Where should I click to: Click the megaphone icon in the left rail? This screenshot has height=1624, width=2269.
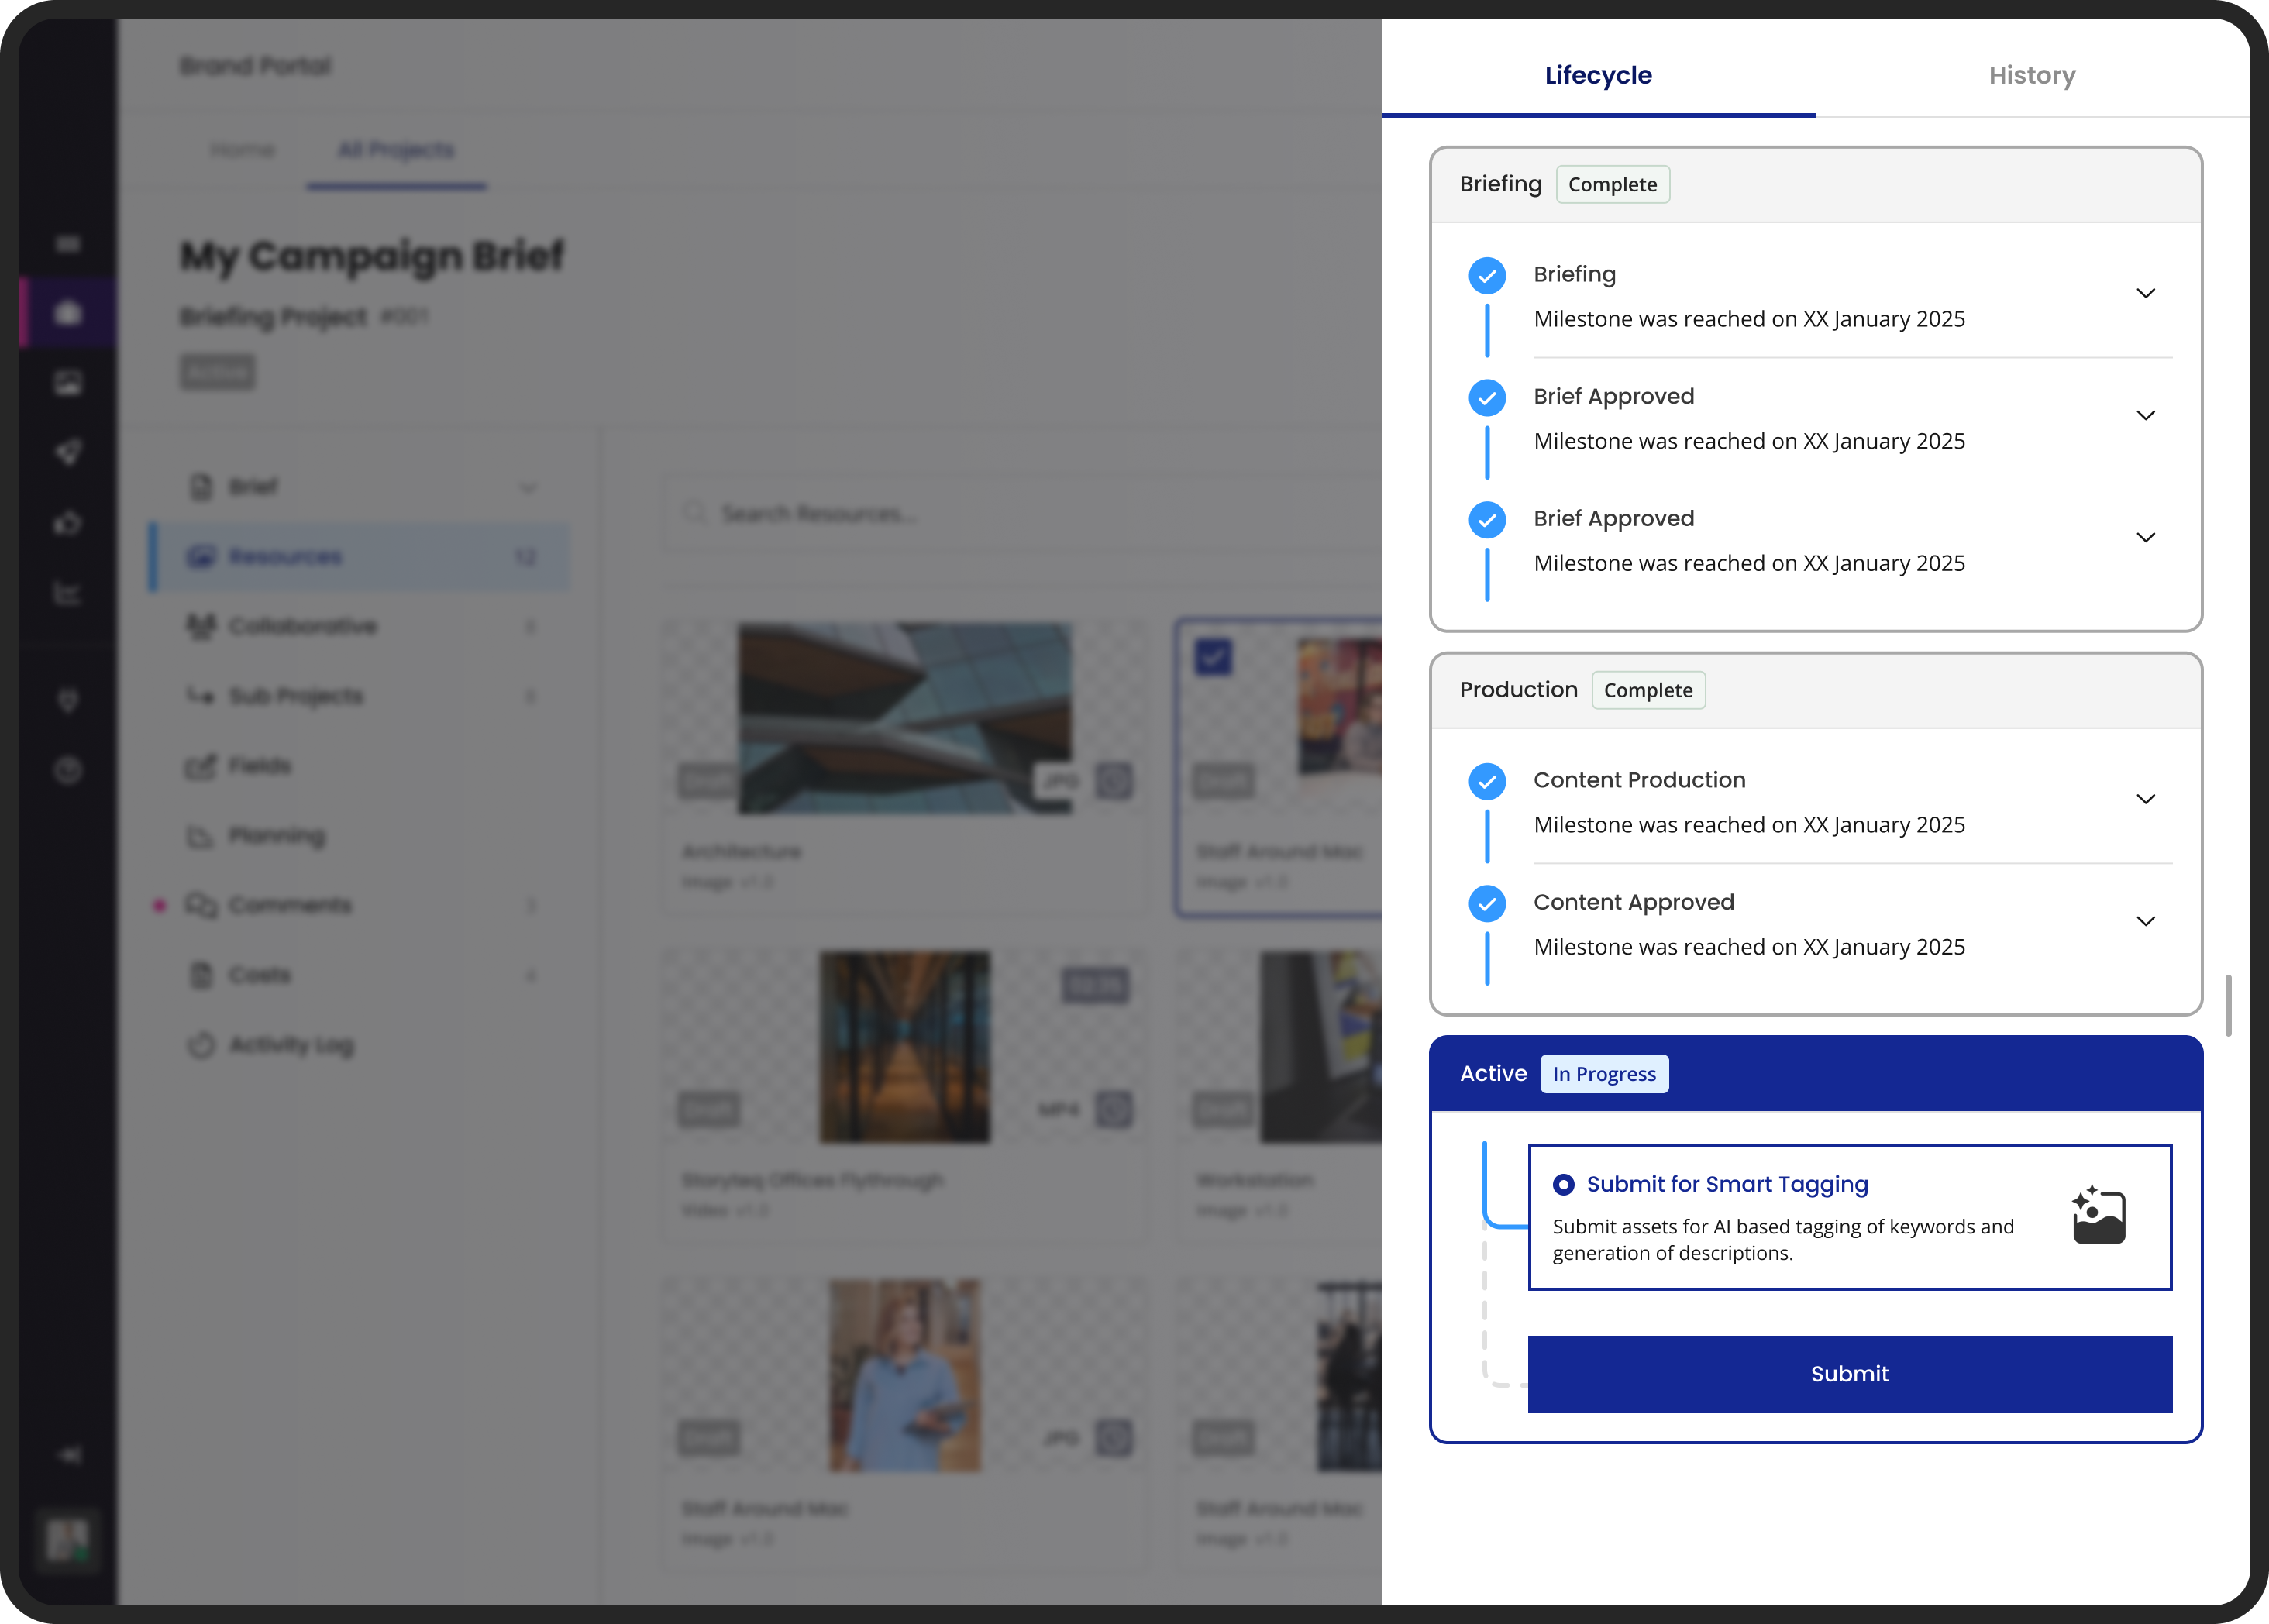[x=68, y=451]
